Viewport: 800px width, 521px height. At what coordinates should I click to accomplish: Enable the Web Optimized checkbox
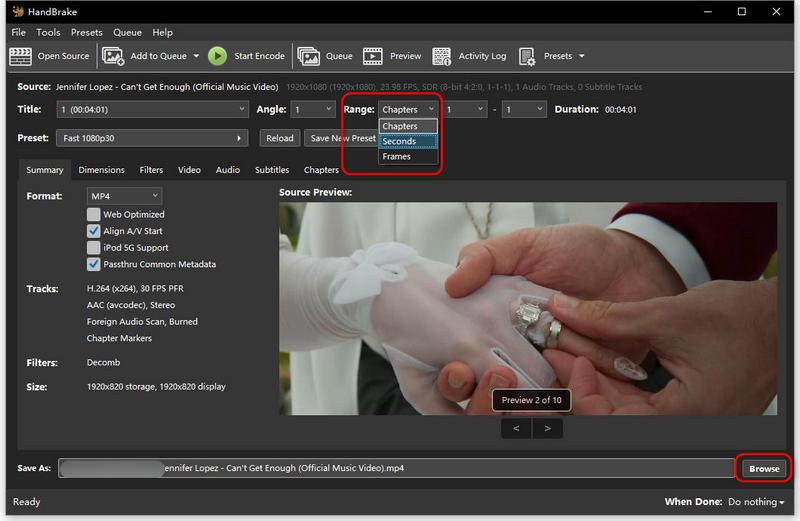[x=94, y=214]
